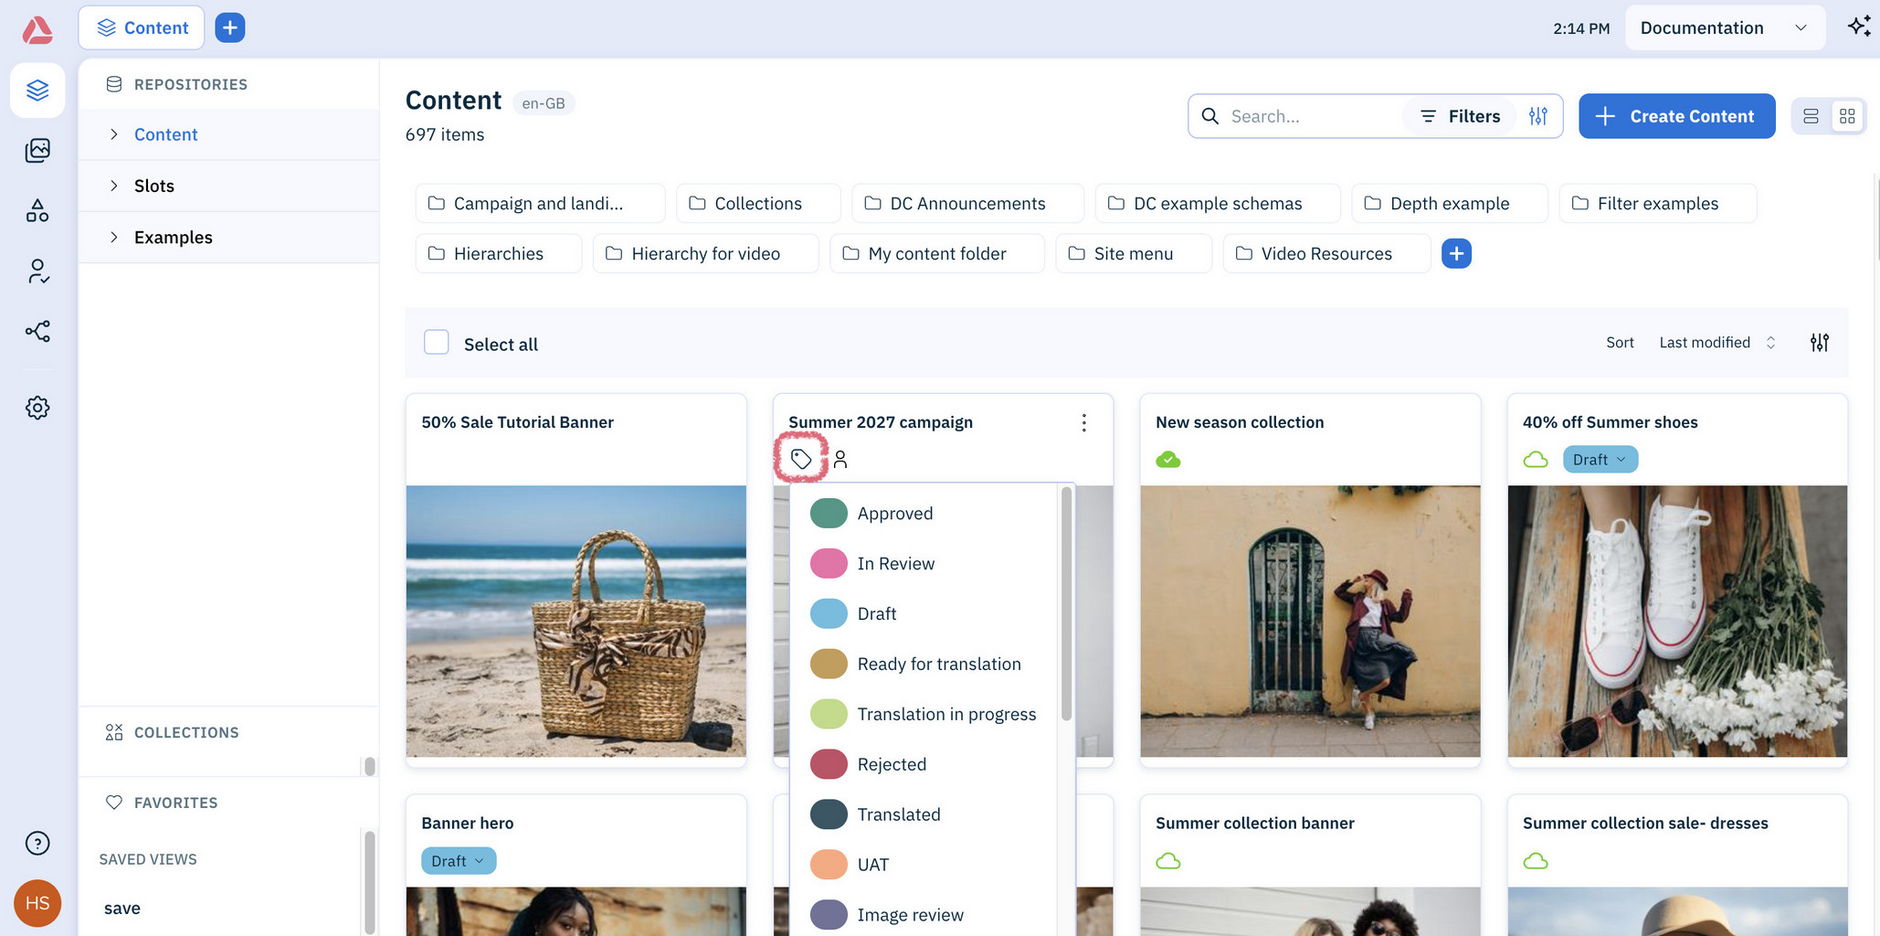
Task: Click the orange UAT color swatch
Action: tap(828, 865)
